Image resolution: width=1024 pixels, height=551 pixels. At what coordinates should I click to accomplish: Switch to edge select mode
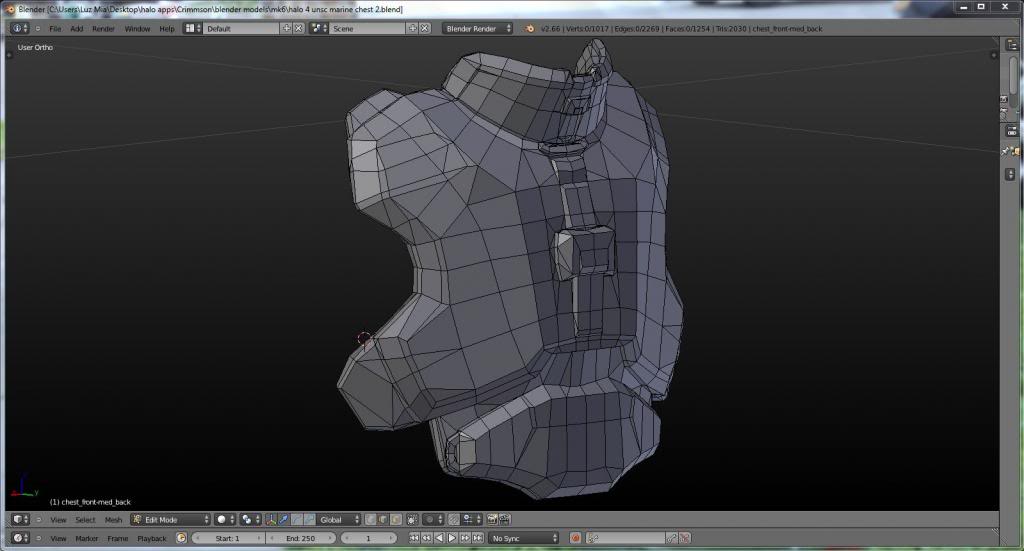(x=383, y=520)
